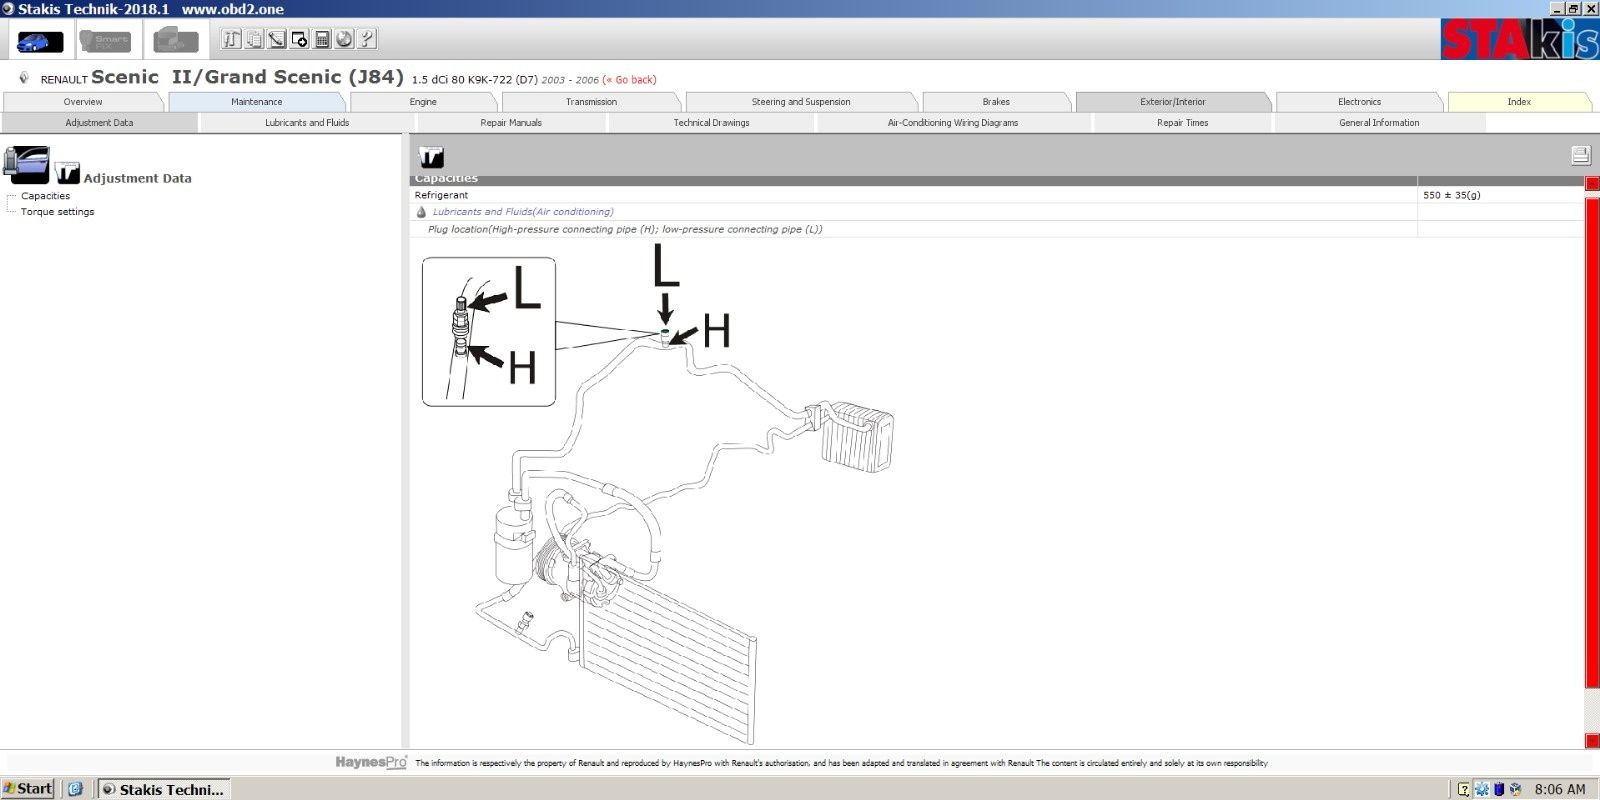
Task: Open the Overview tab
Action: pos(83,102)
